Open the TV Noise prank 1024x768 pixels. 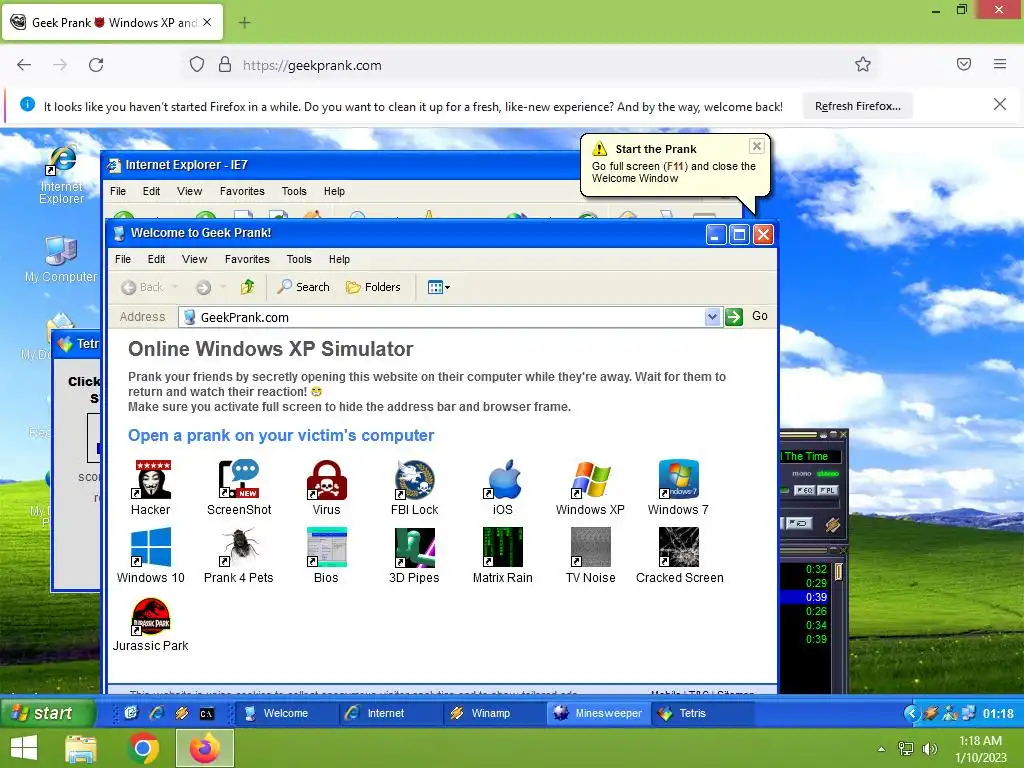click(x=590, y=555)
